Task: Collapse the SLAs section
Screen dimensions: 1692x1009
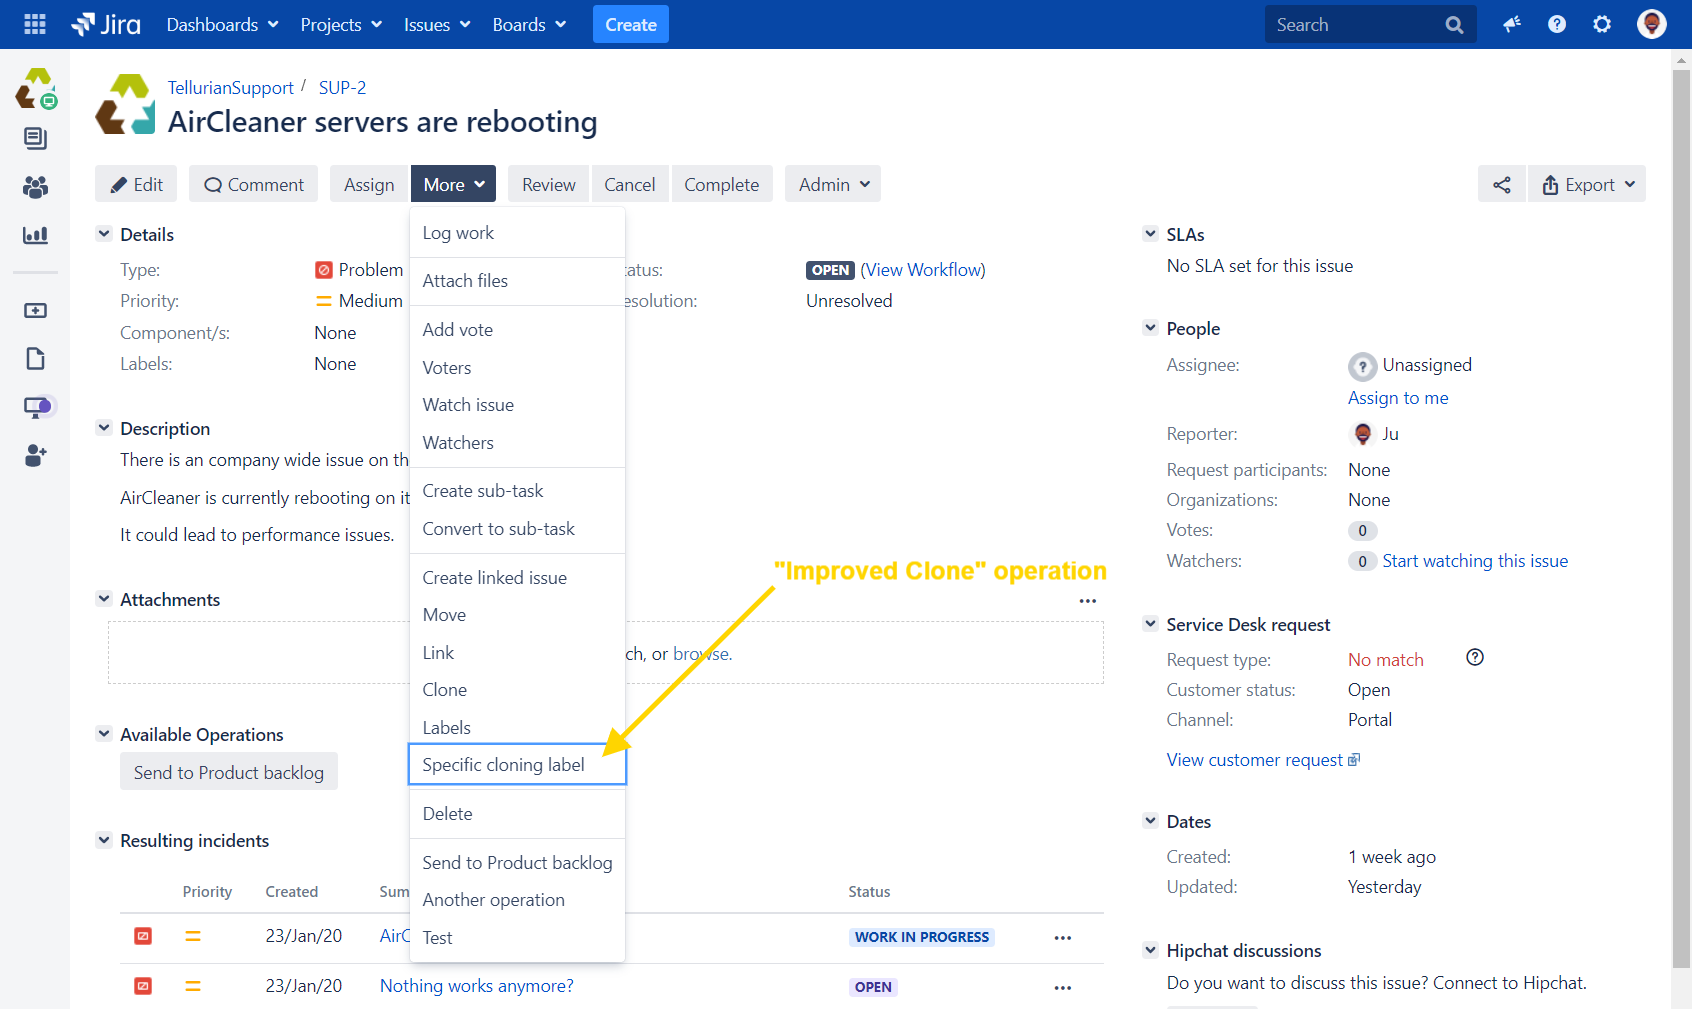Action: click(1150, 234)
